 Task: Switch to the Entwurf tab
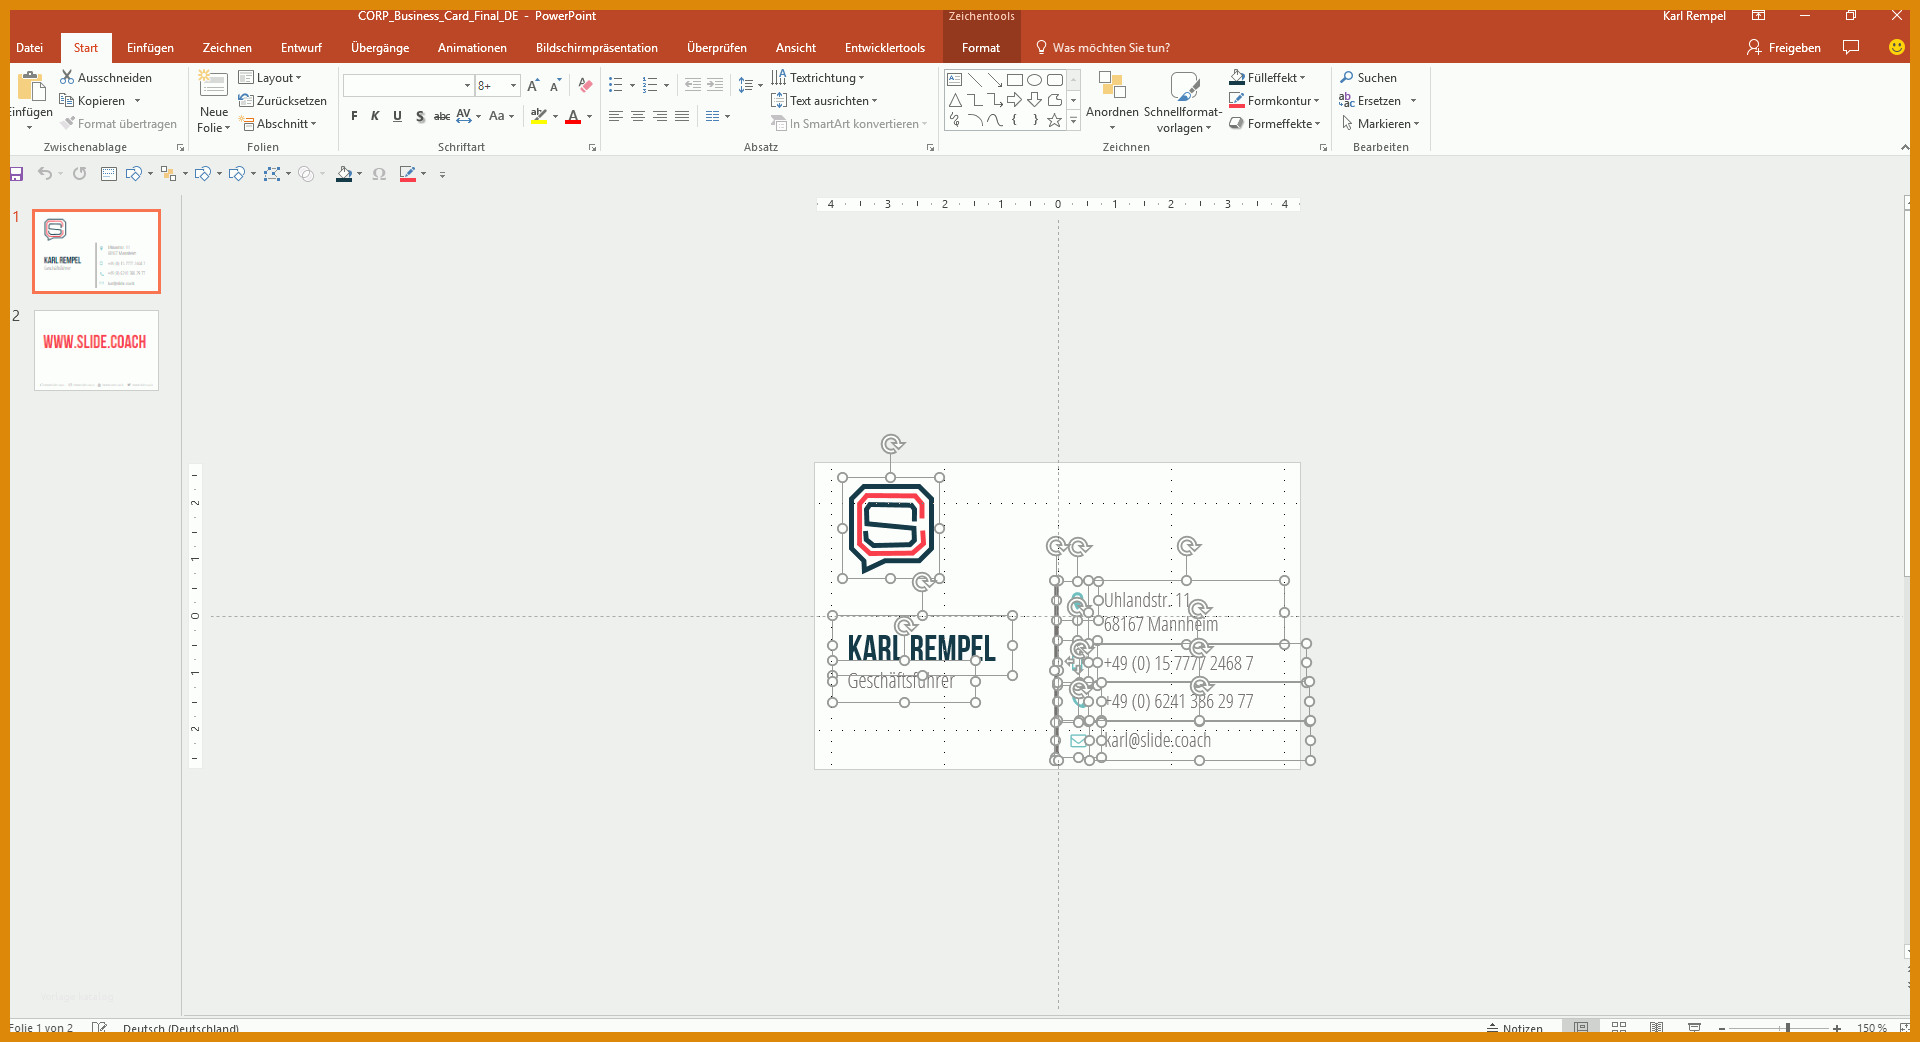pyautogui.click(x=301, y=48)
